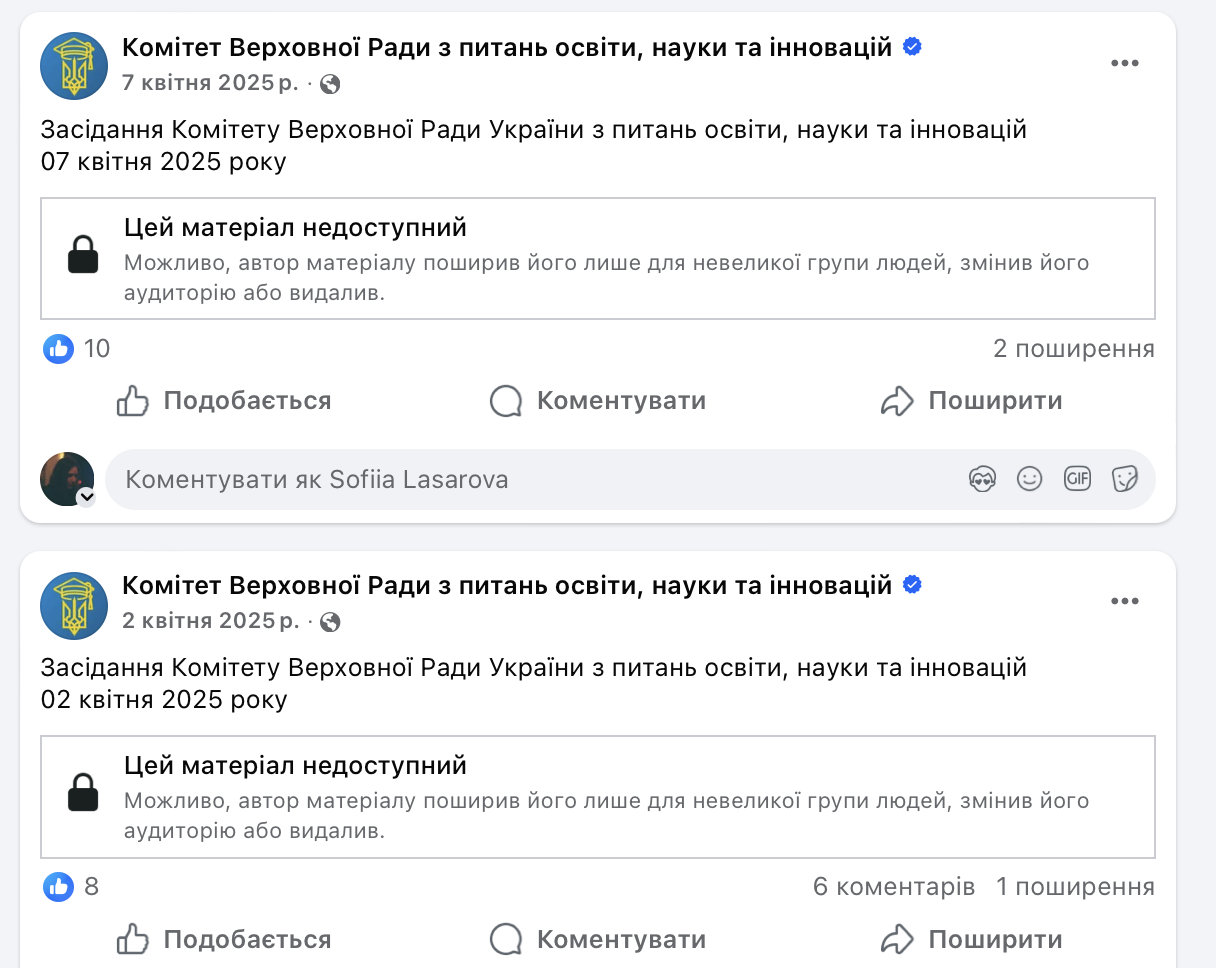1216x968 pixels.
Task: Open options menu on 7 квітня post
Action: coord(1125,63)
